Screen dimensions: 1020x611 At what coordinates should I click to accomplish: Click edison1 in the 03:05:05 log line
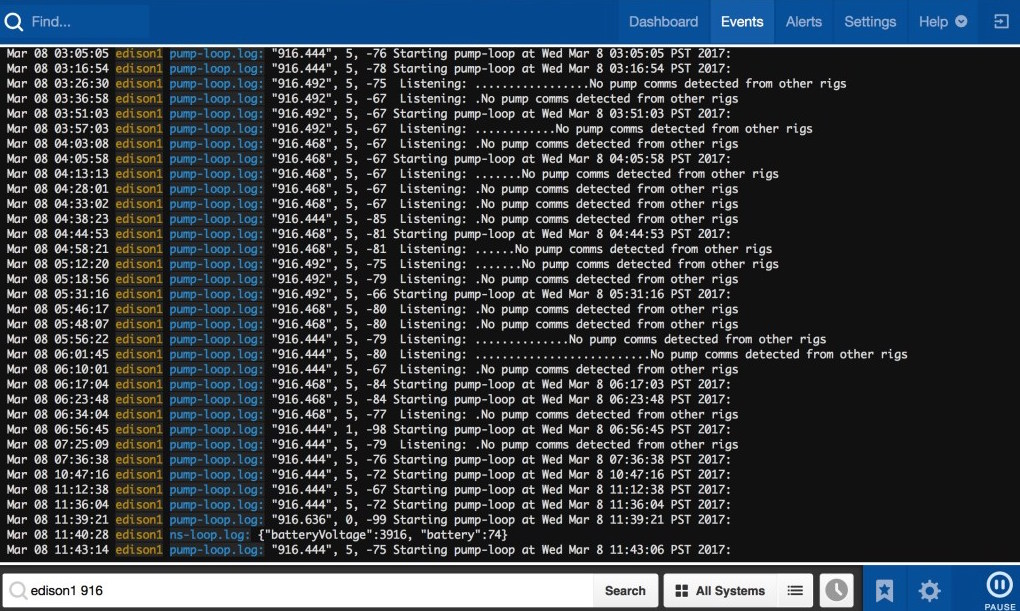(x=139, y=53)
